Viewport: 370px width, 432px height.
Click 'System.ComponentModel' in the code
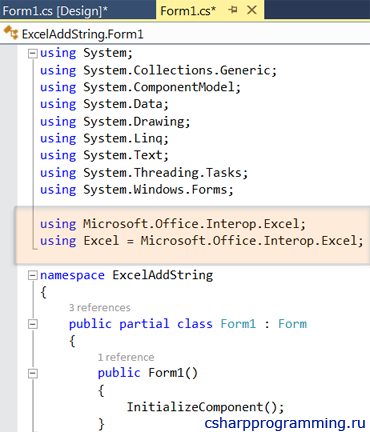pos(159,87)
